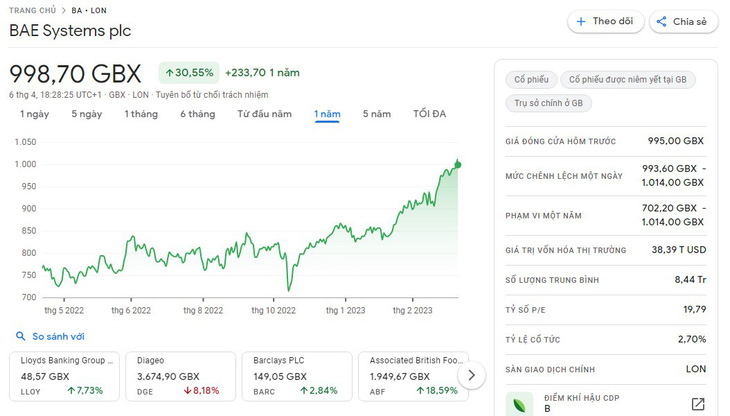The height and width of the screenshot is (416, 730).
Task: Click the magnifier icon beside So sánh với
Action: (x=20, y=336)
